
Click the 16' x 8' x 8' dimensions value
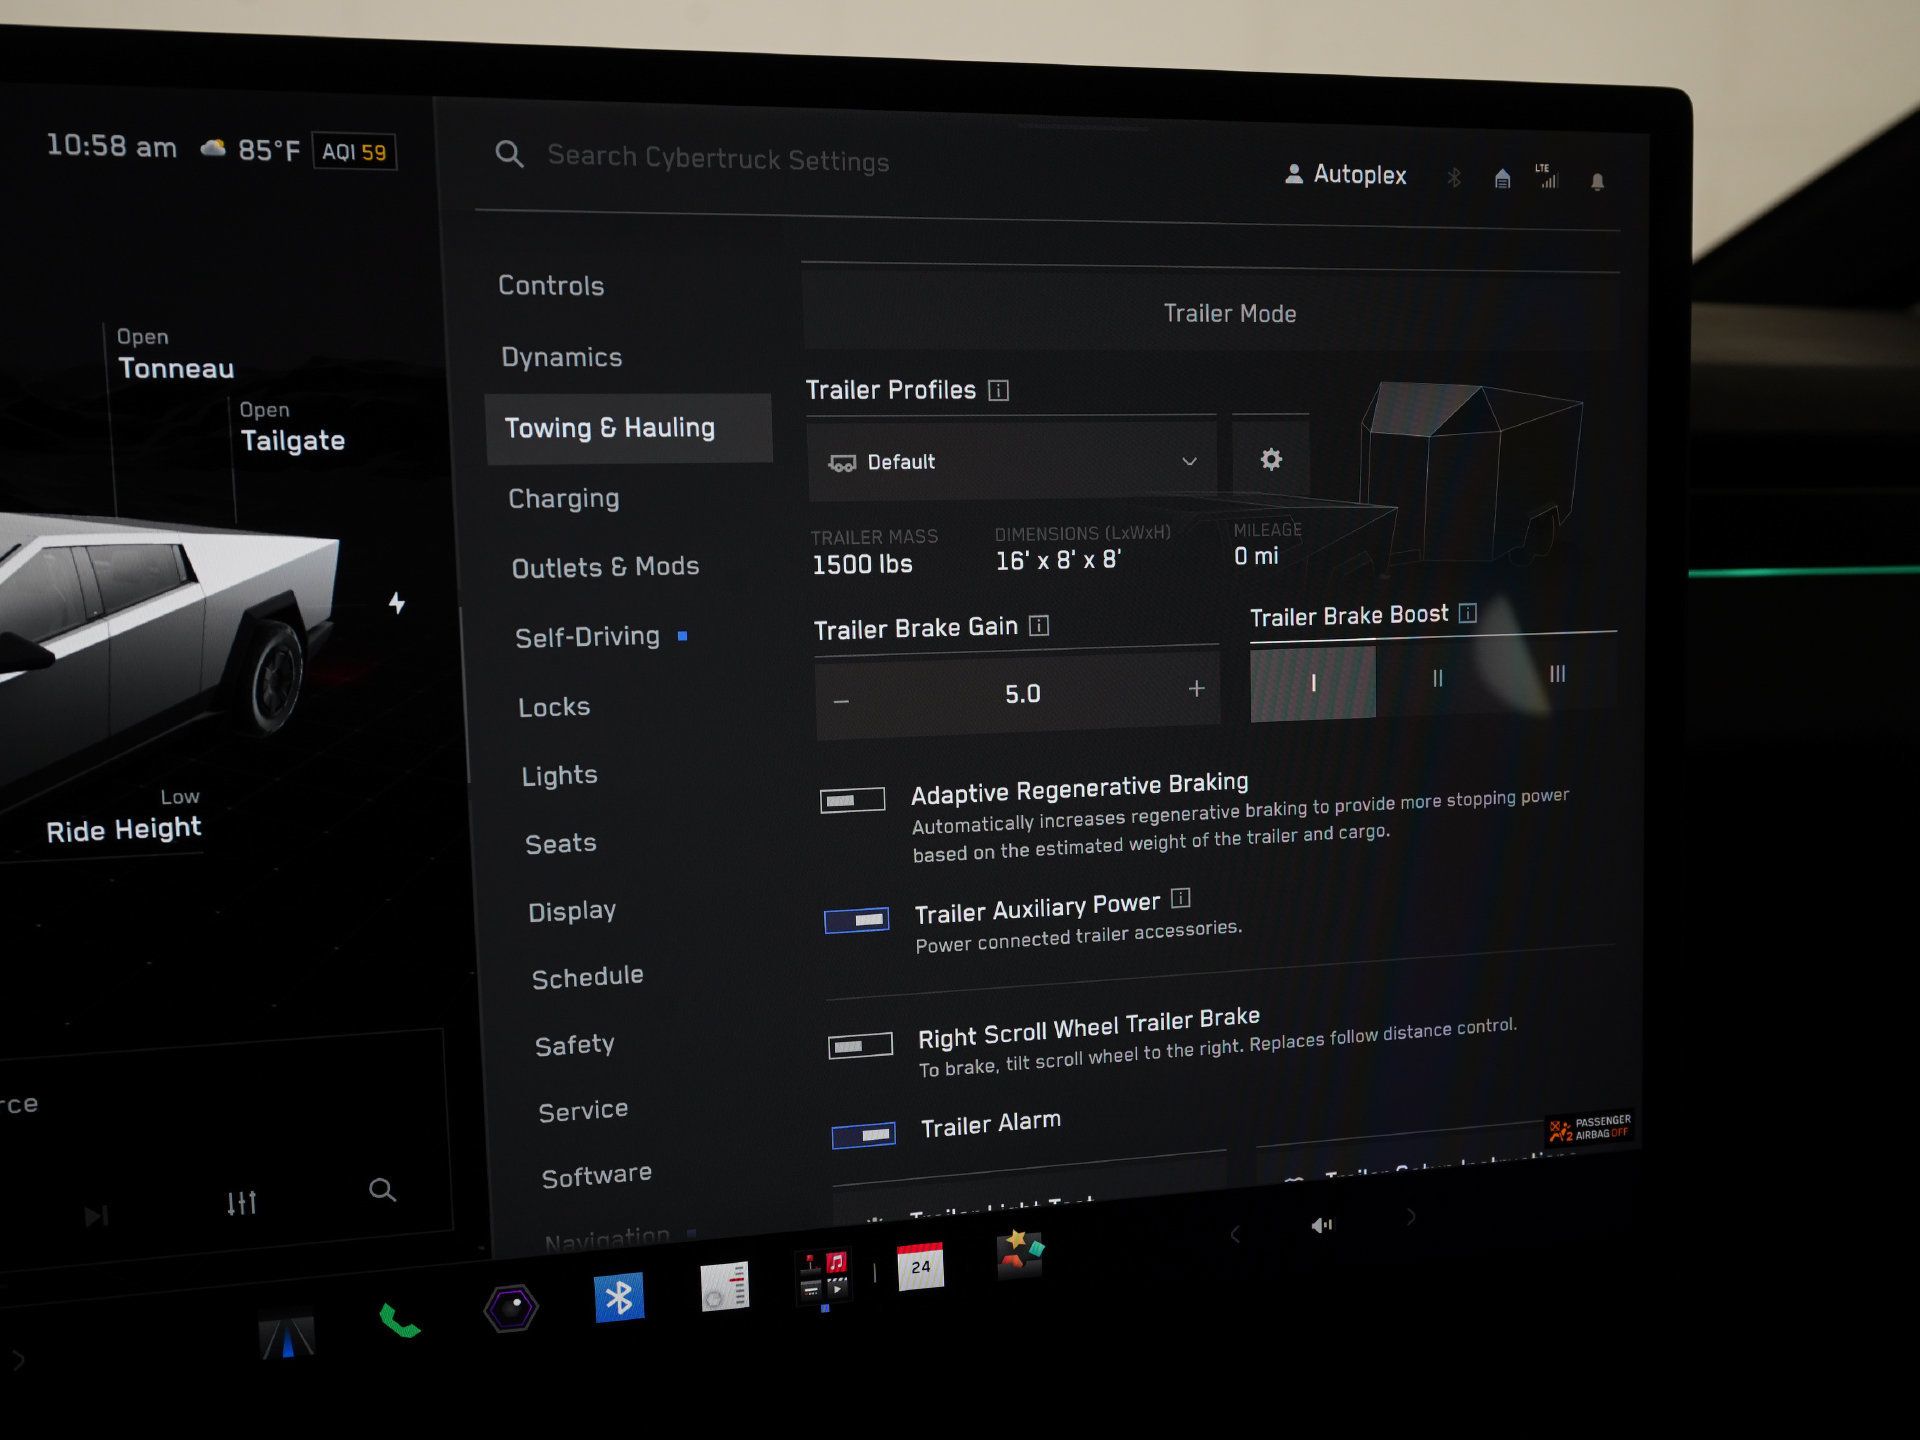tap(1058, 560)
